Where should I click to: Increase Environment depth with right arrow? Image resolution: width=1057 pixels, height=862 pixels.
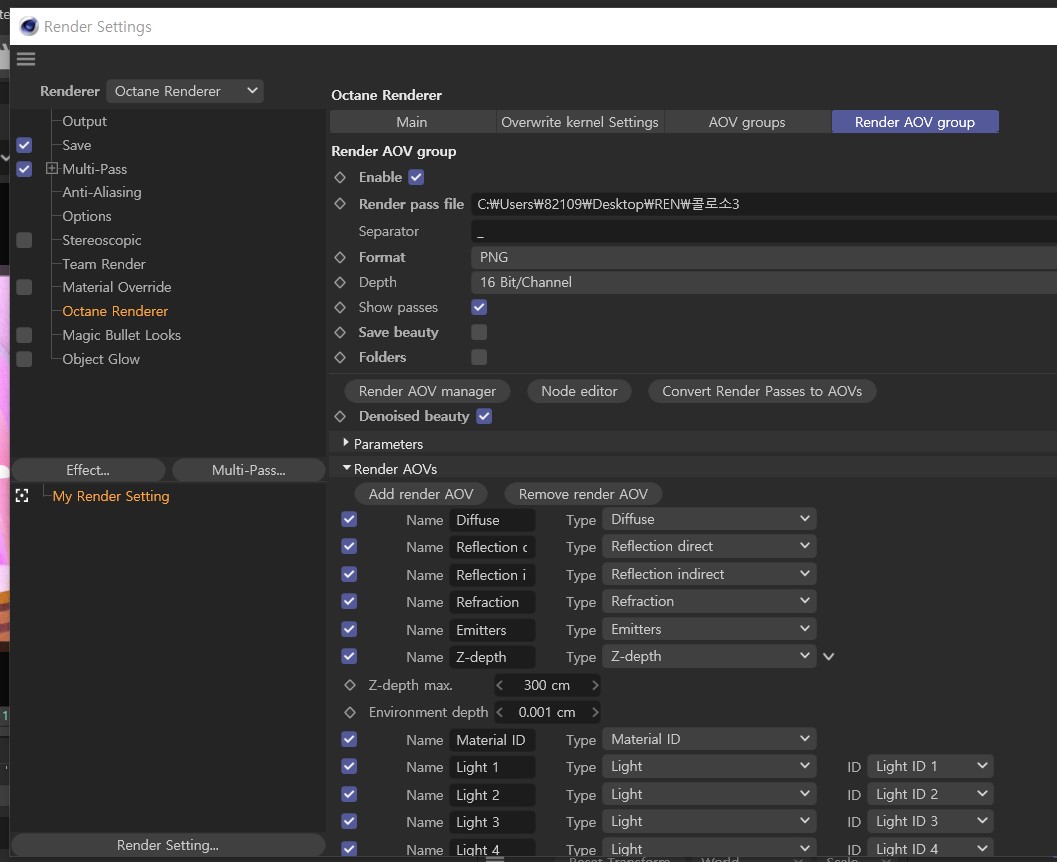[x=595, y=712]
